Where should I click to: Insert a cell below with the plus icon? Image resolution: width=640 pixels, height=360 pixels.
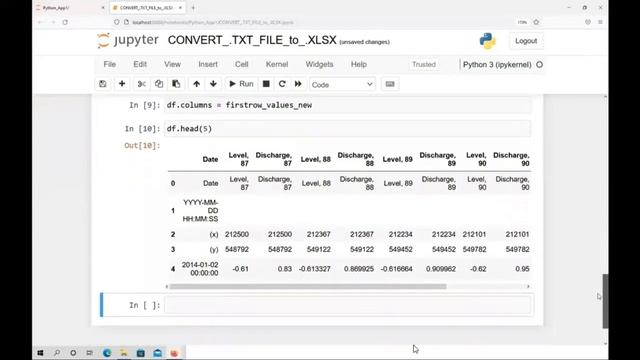tap(122, 84)
